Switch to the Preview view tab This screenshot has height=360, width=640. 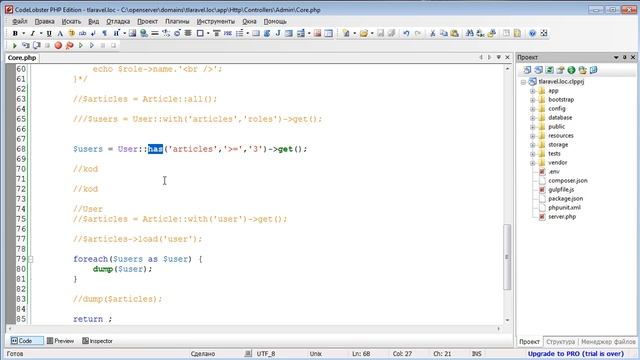click(x=60, y=341)
